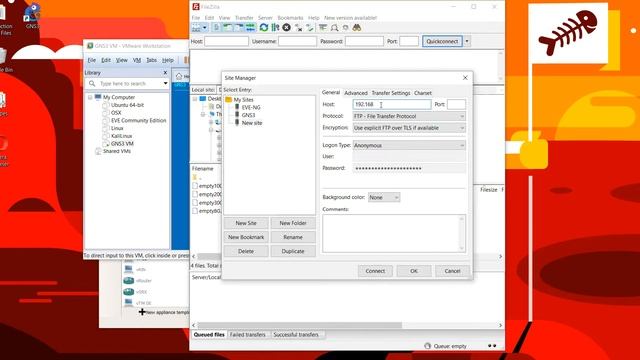Click the binoculars file search icon

[x=357, y=28]
